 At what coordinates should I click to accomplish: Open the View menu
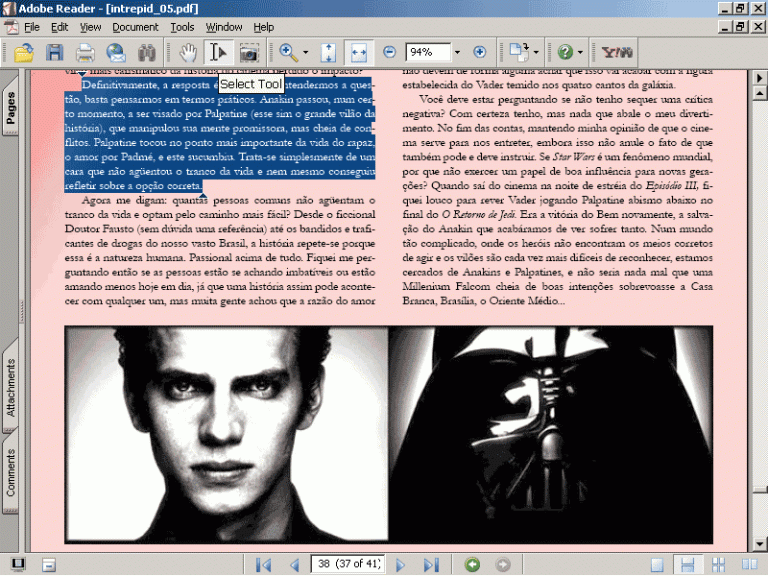(x=90, y=27)
